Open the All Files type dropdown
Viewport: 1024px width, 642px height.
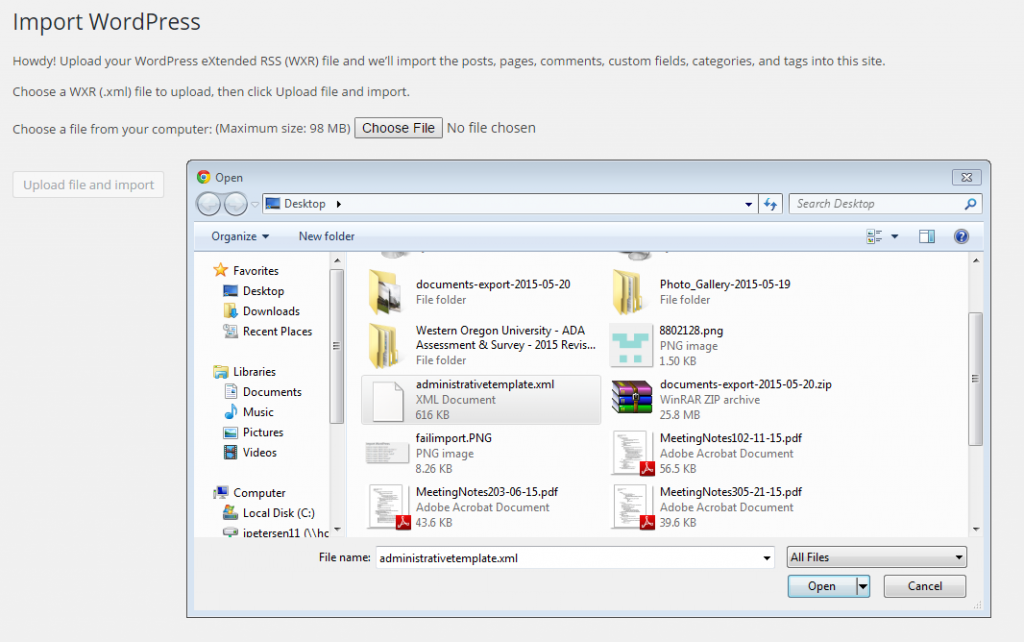point(876,557)
